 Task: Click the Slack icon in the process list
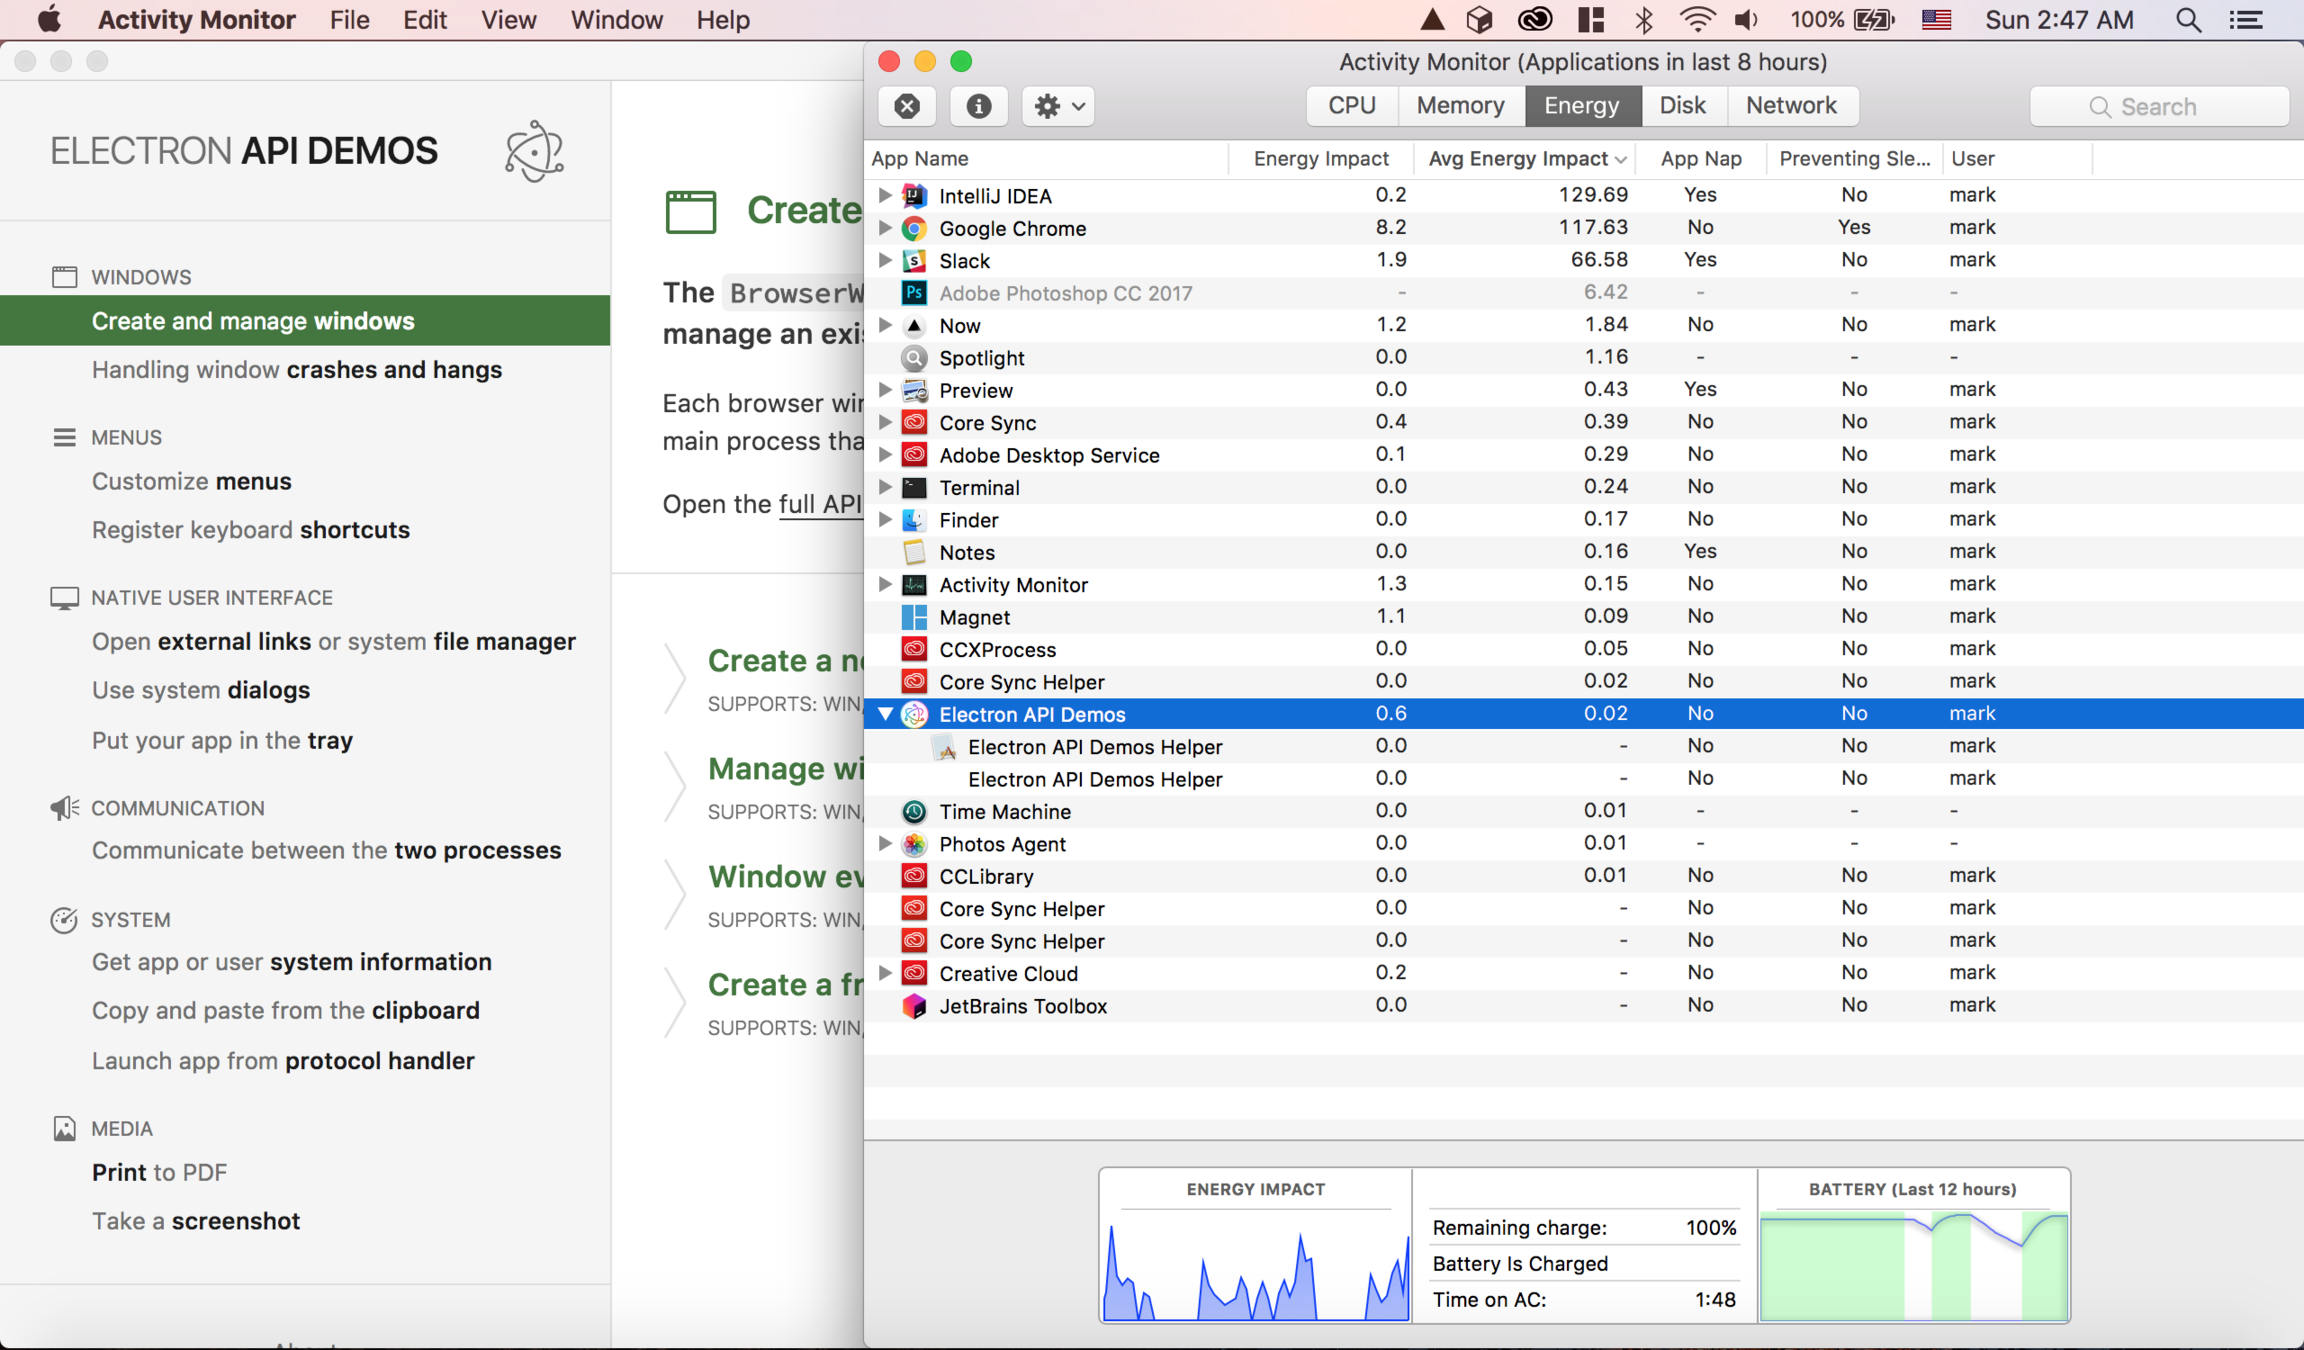[914, 260]
